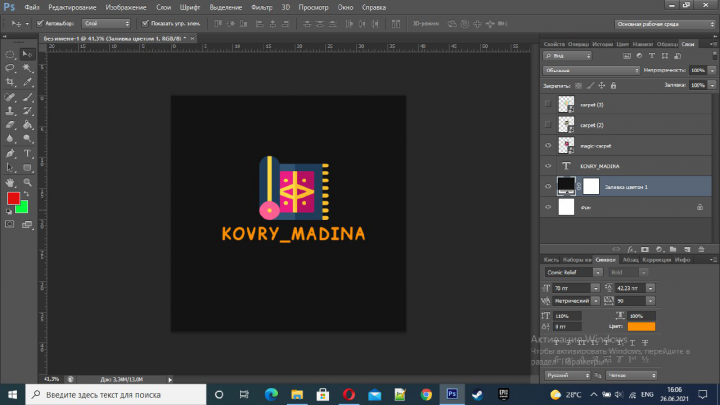This screenshot has height=405, width=720.
Task: Select the magic-carpet layer name
Action: click(596, 146)
